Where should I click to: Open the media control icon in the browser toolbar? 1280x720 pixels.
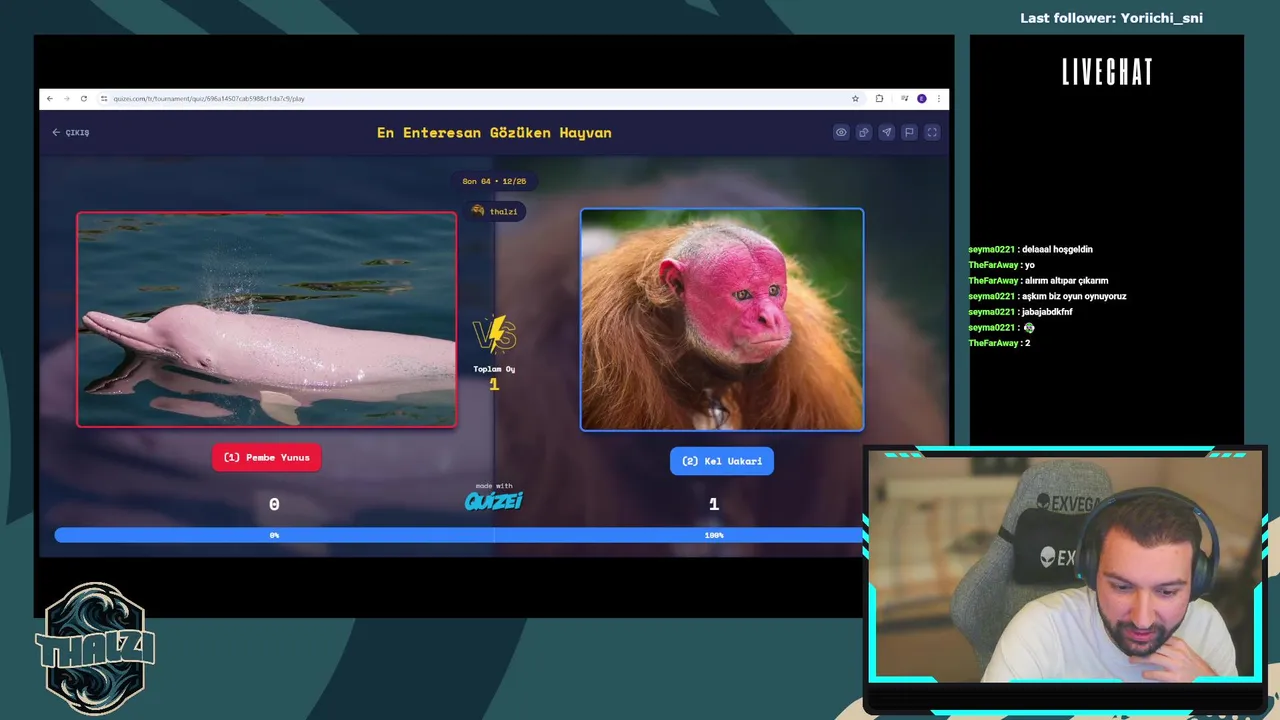[x=905, y=99]
